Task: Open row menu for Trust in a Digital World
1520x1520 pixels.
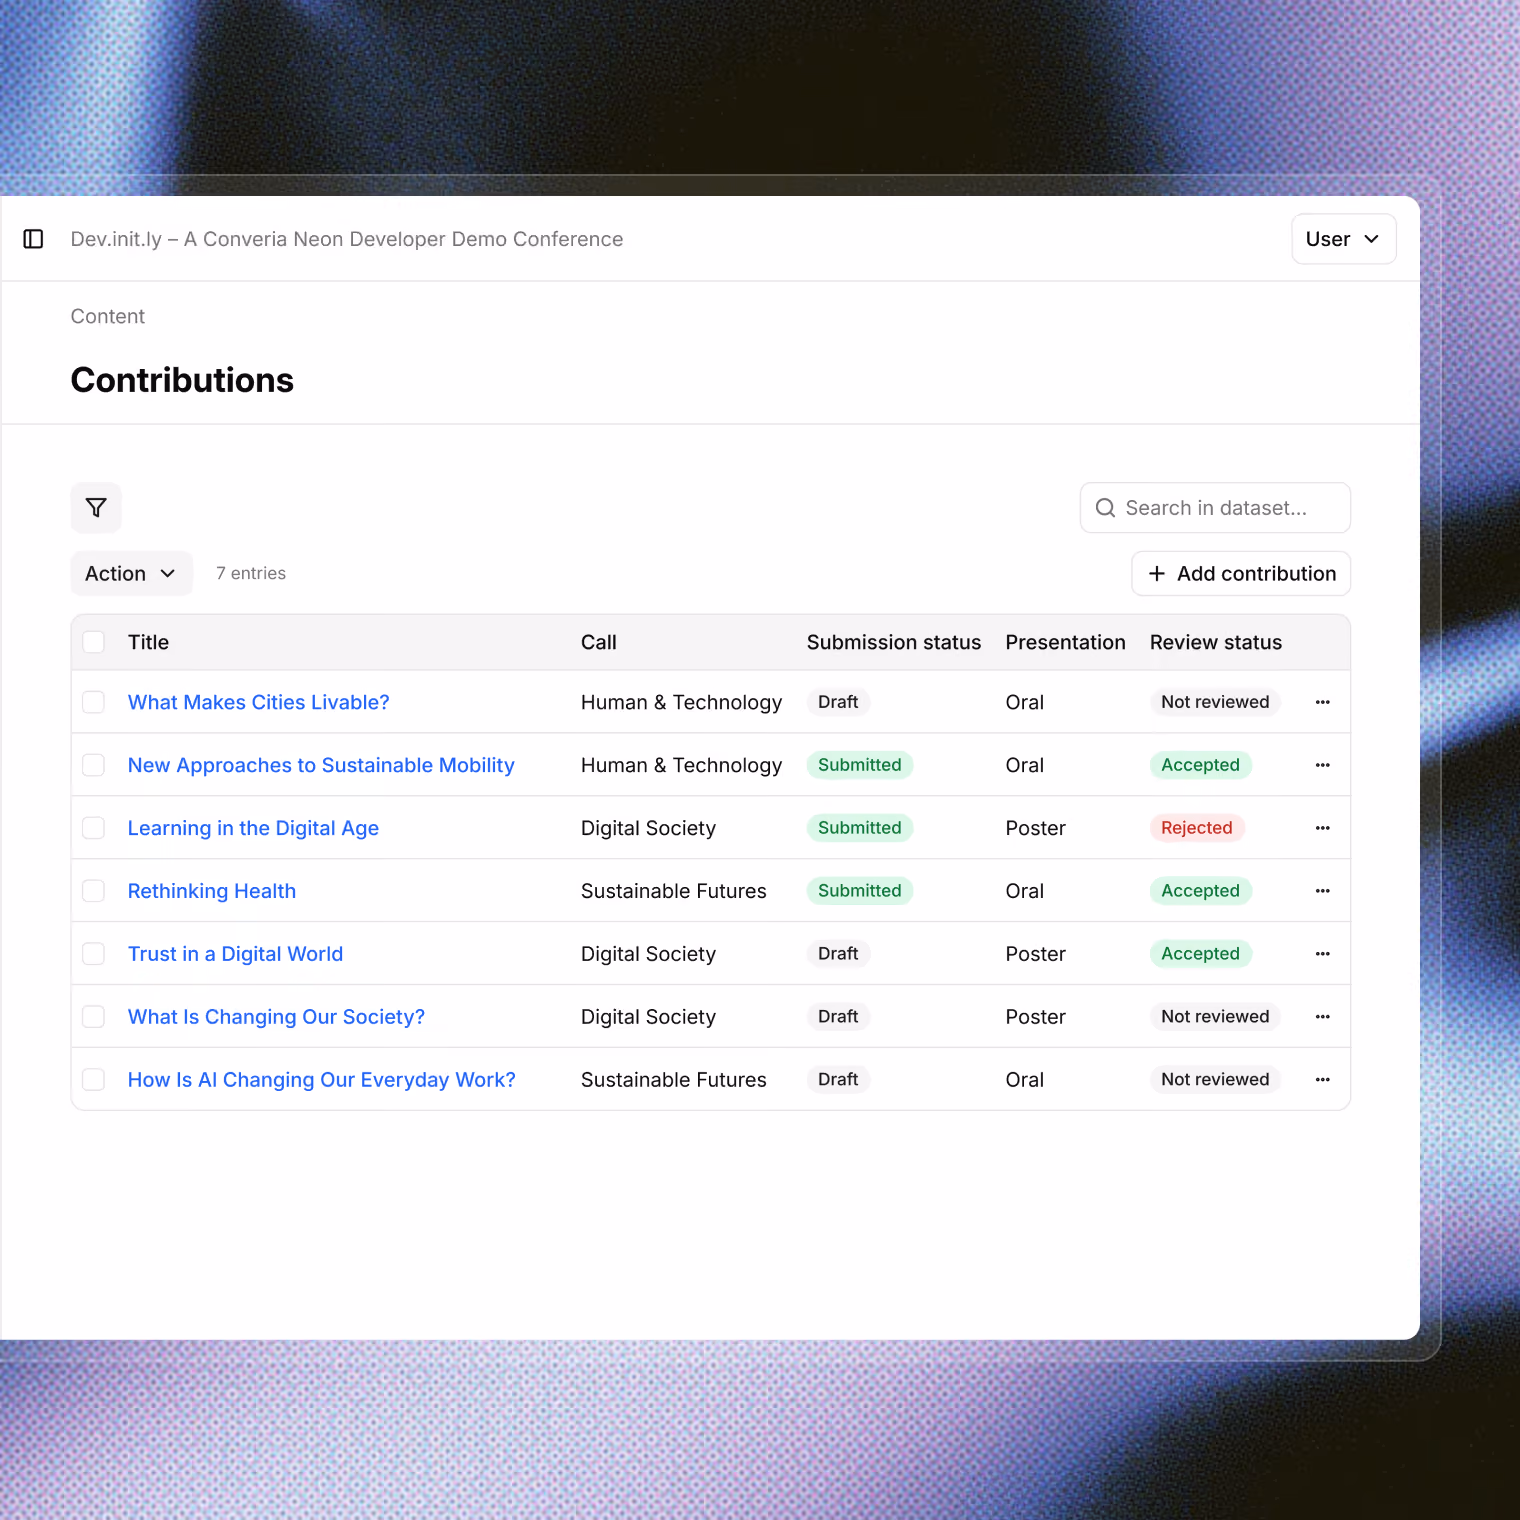Action: tap(1322, 954)
